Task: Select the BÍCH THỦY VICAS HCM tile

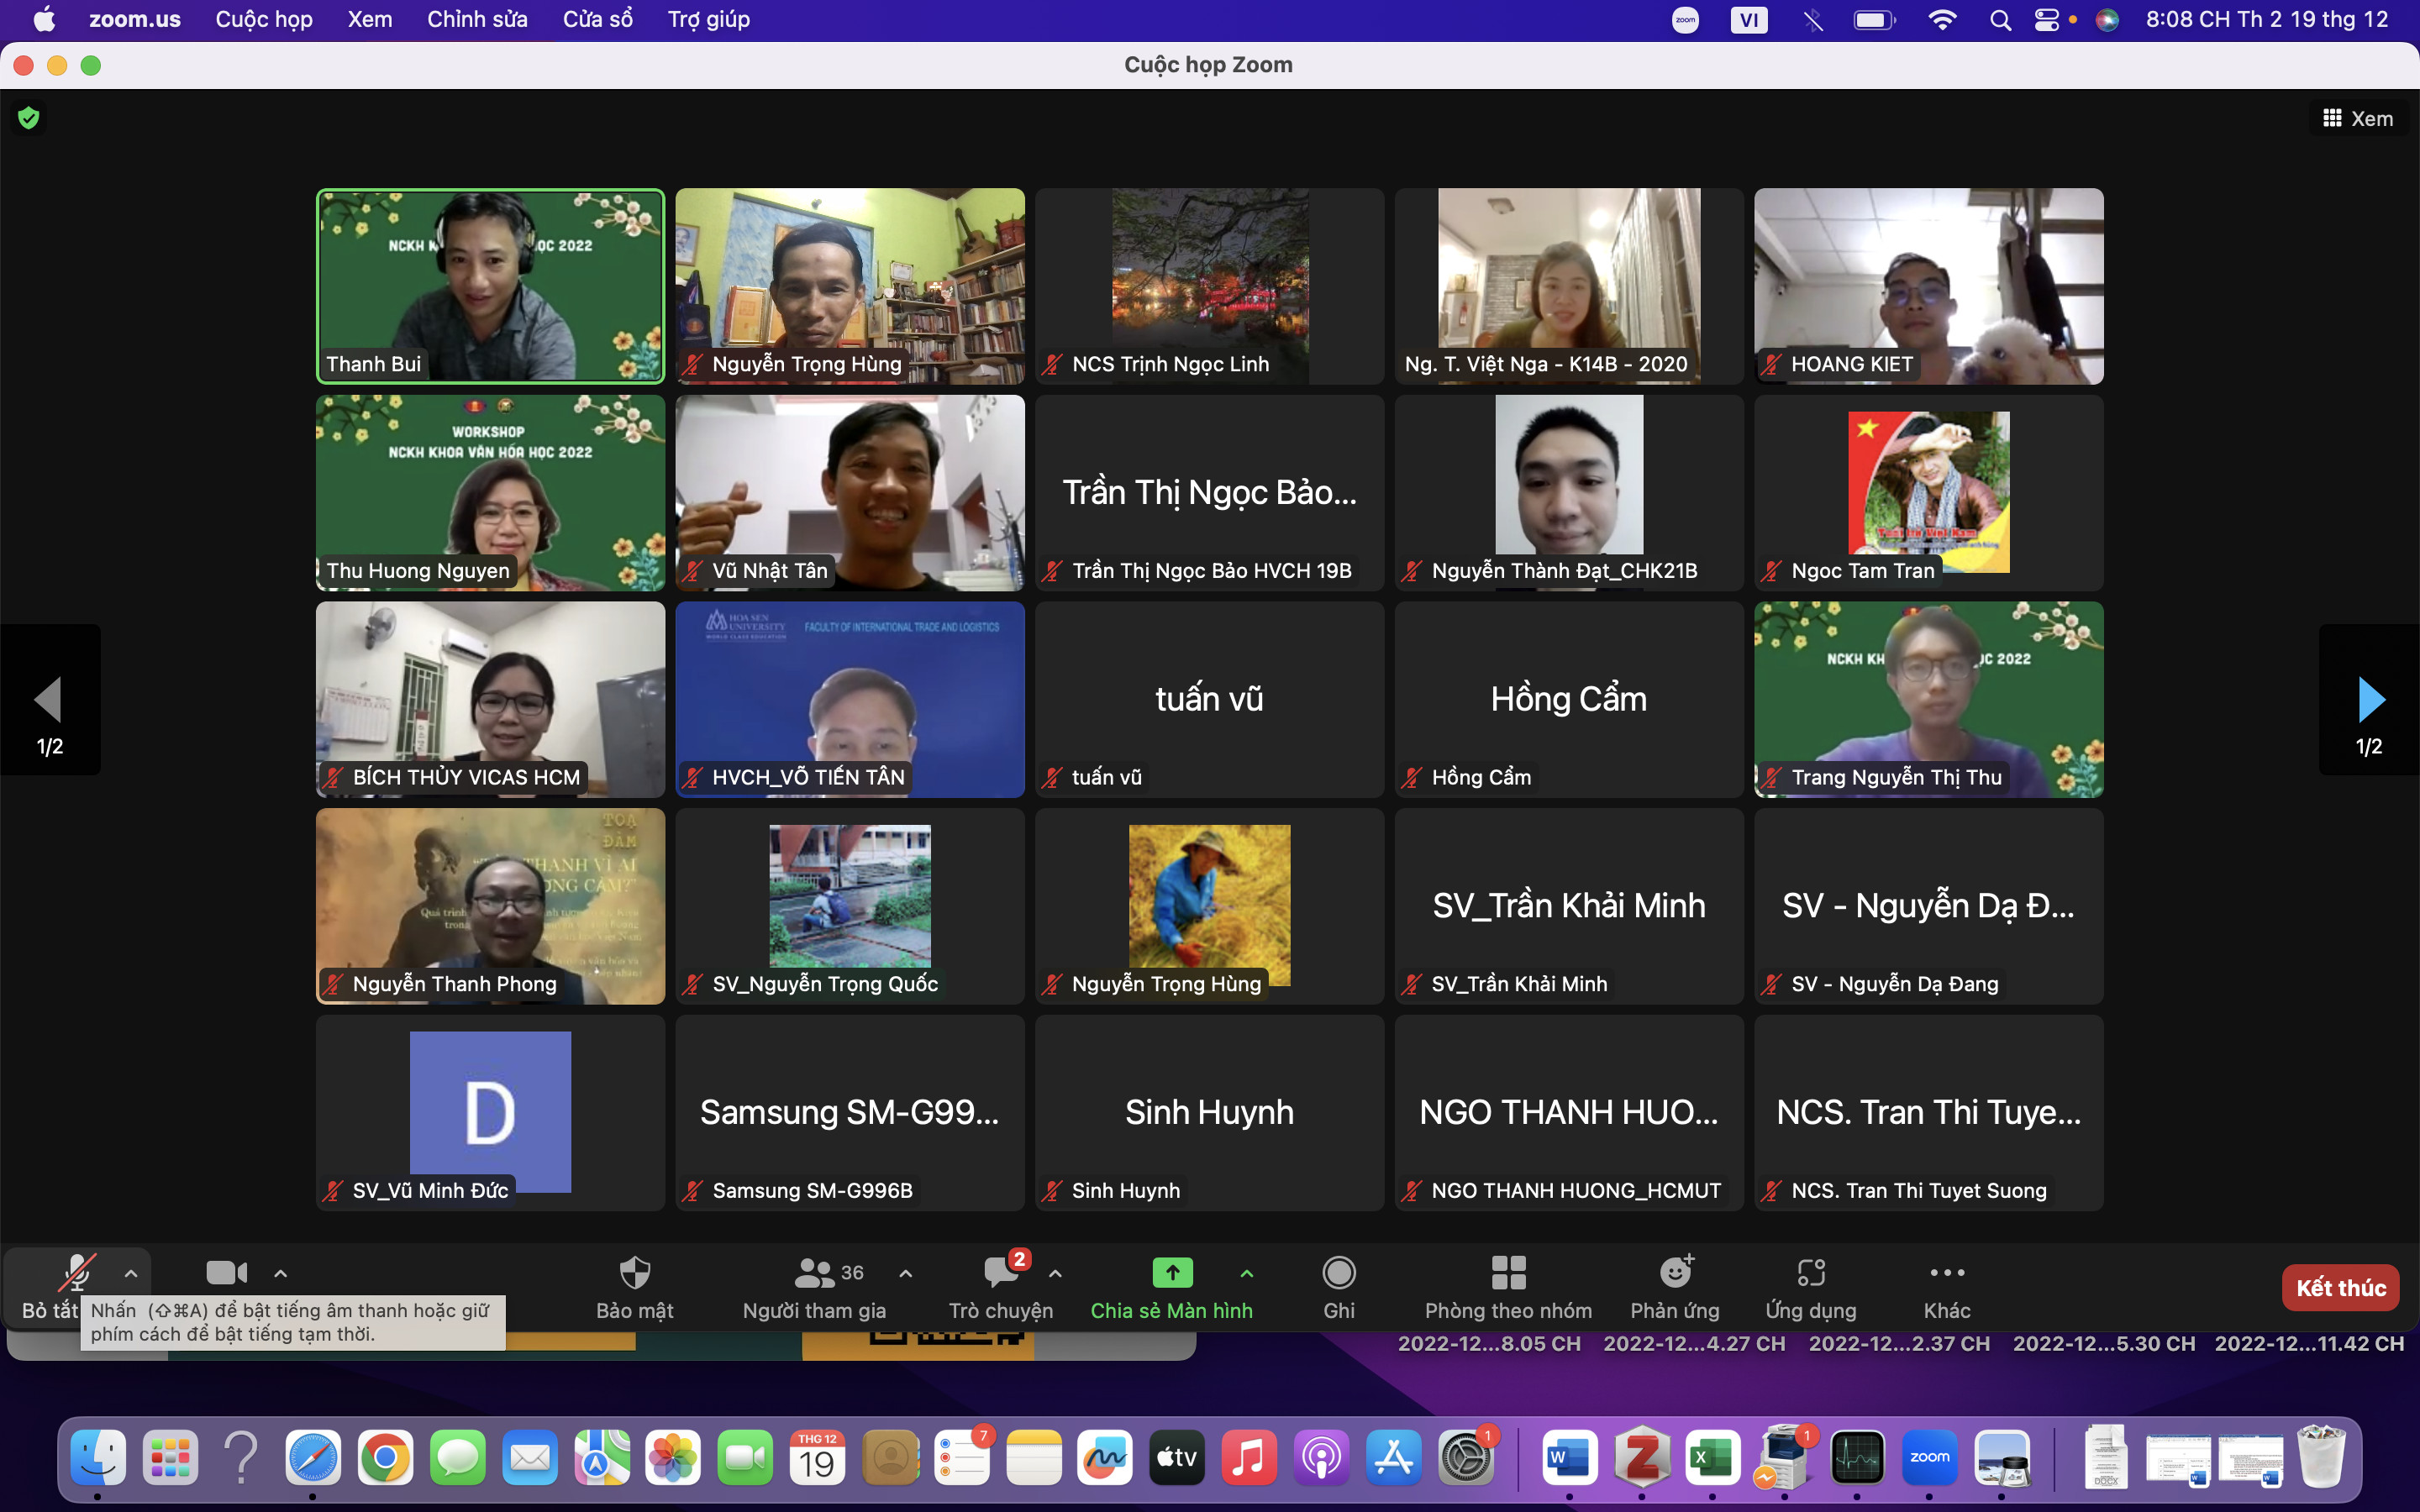Action: [x=490, y=699]
